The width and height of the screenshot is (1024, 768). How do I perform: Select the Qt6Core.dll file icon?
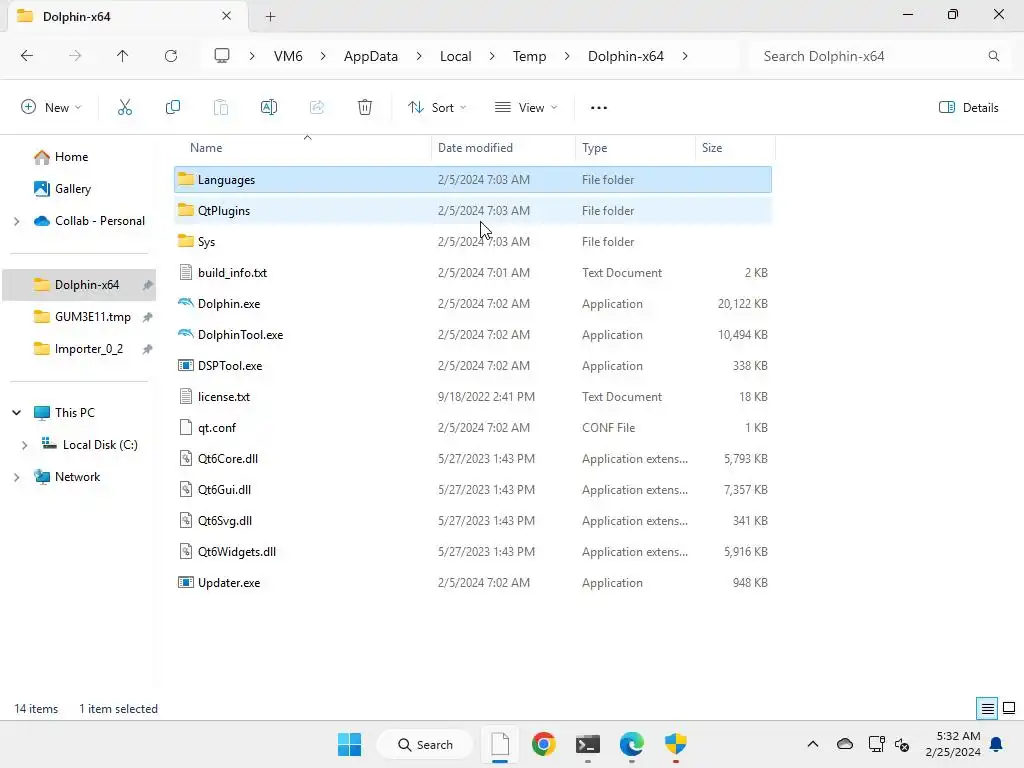(x=186, y=458)
